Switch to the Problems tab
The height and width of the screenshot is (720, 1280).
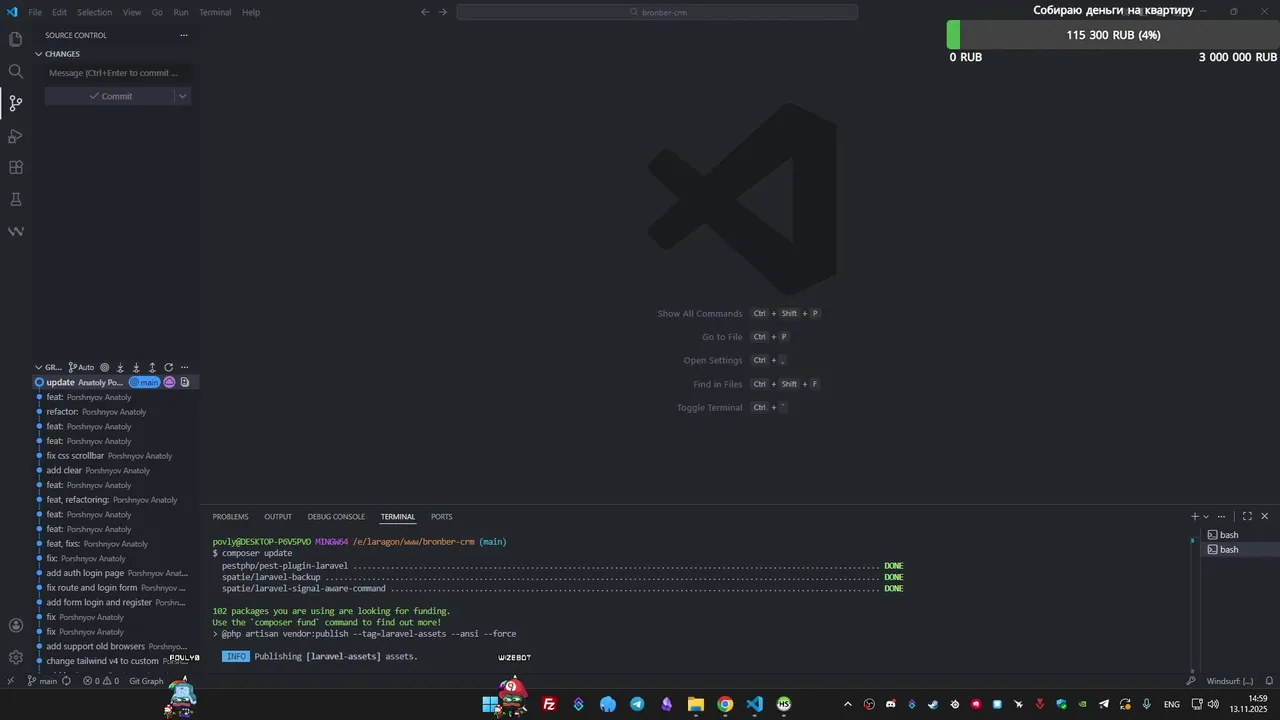[230, 516]
